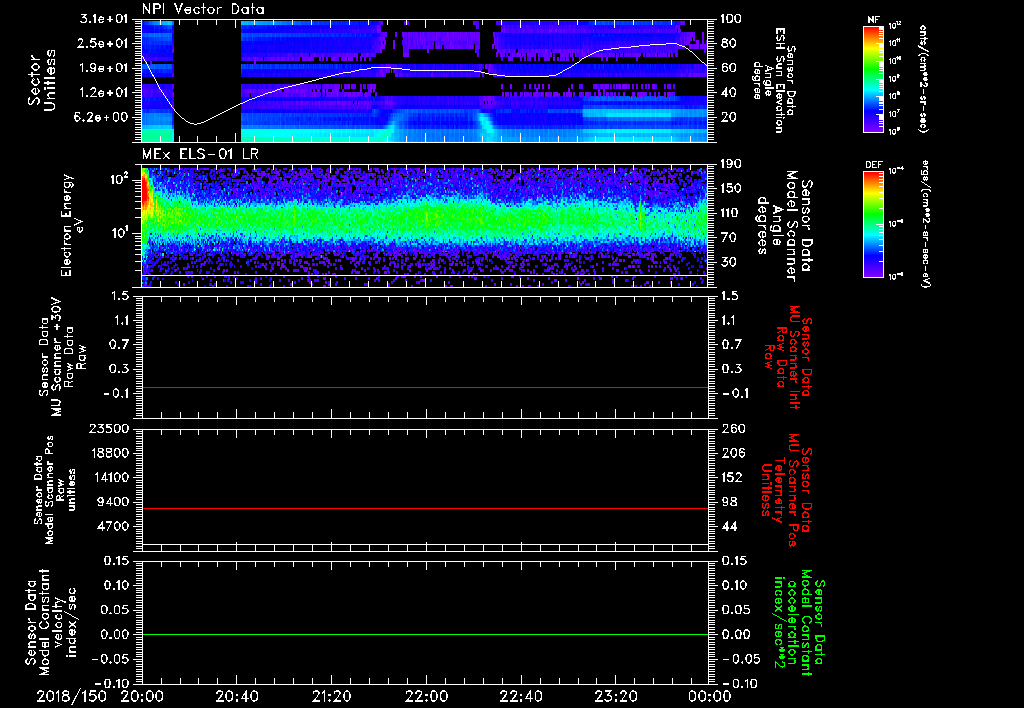Click the "20:40" time tick label
The width and height of the screenshot is (1024, 708).
click(x=236, y=696)
